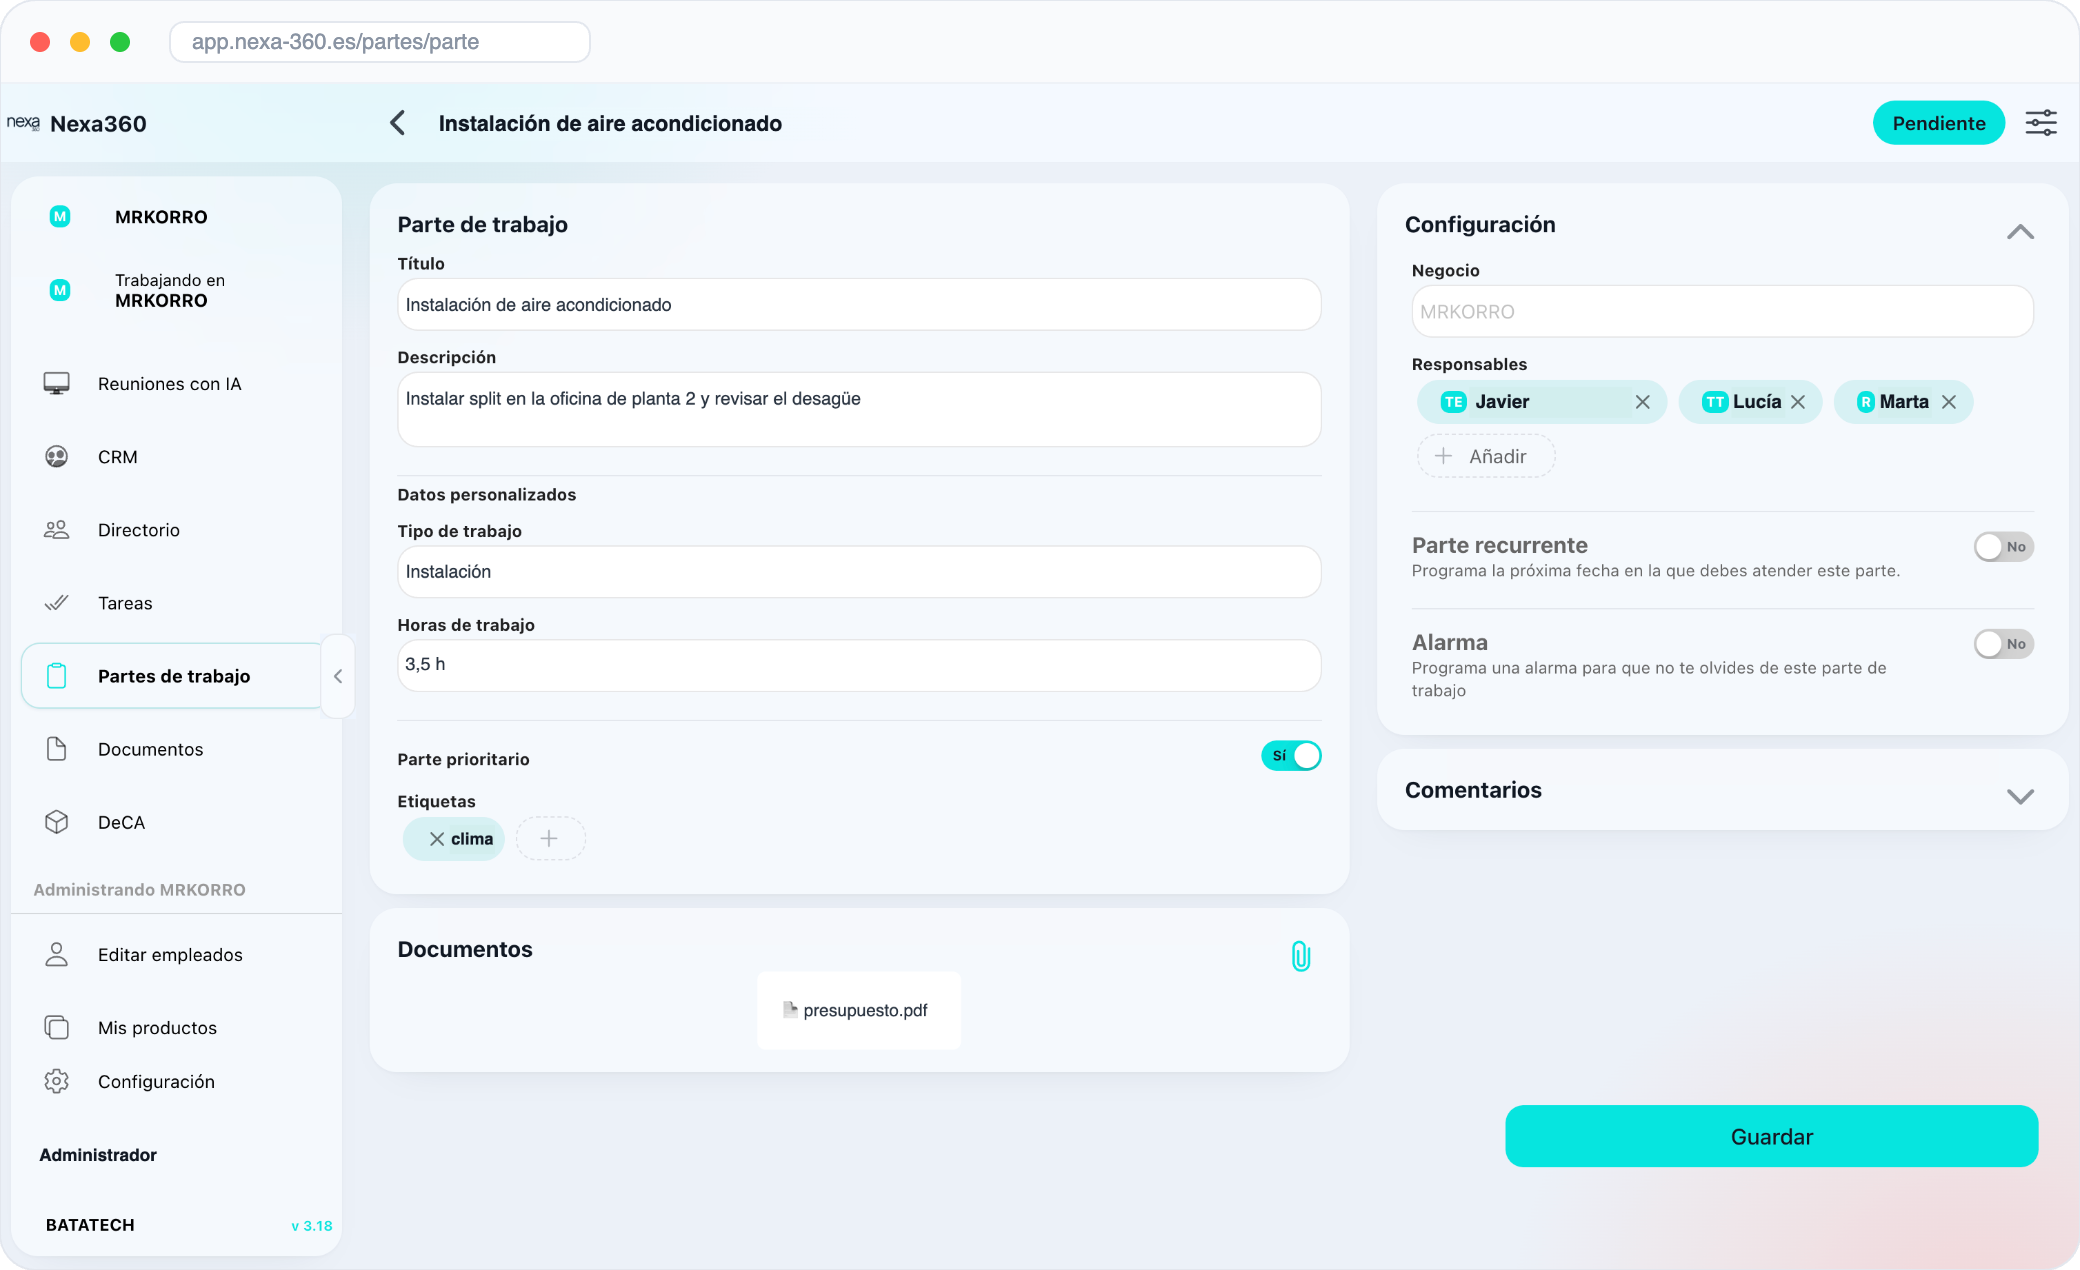Toggle Parte prioritario switch off
The width and height of the screenshot is (2080, 1270).
pyautogui.click(x=1291, y=756)
